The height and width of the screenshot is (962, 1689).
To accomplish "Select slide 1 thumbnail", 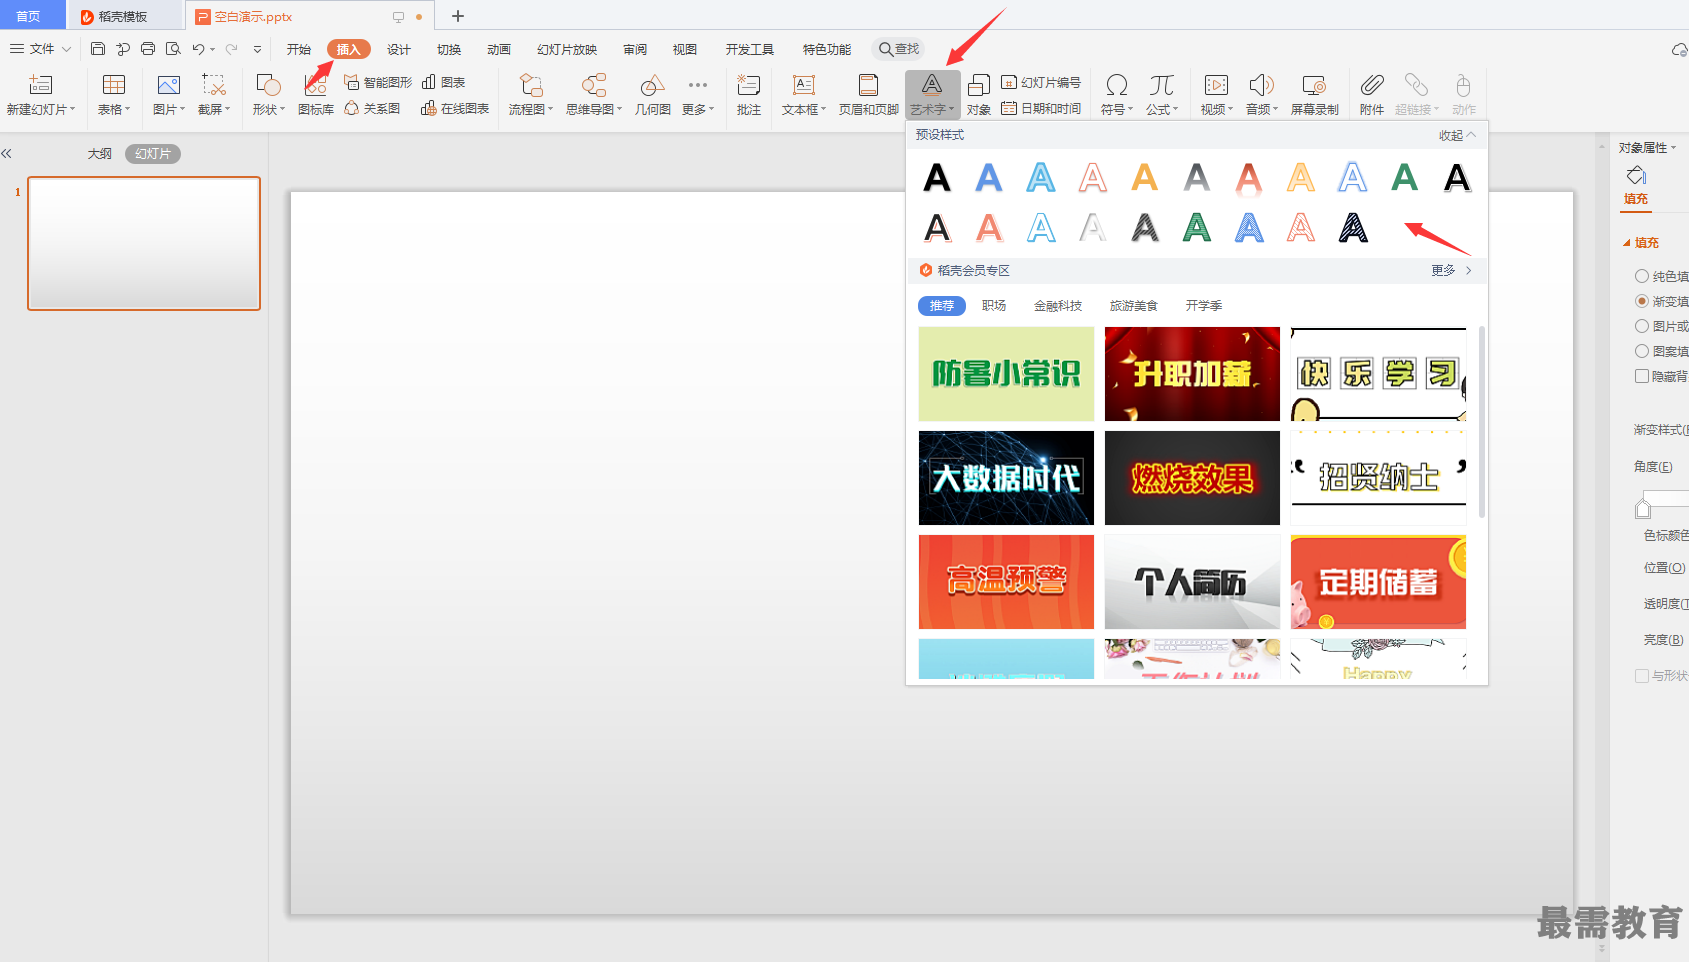I will click(144, 243).
